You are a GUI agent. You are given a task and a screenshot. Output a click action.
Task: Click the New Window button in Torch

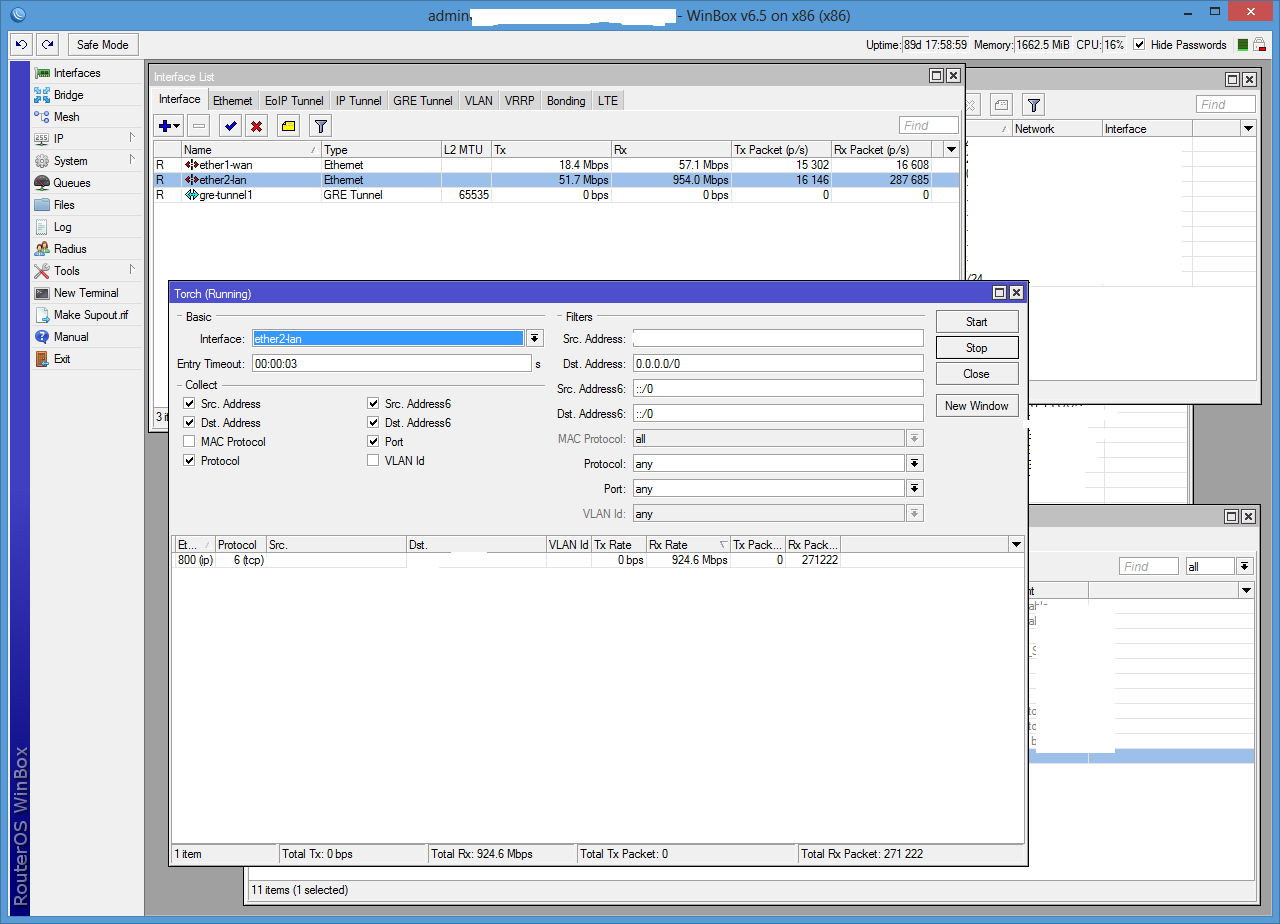click(977, 406)
